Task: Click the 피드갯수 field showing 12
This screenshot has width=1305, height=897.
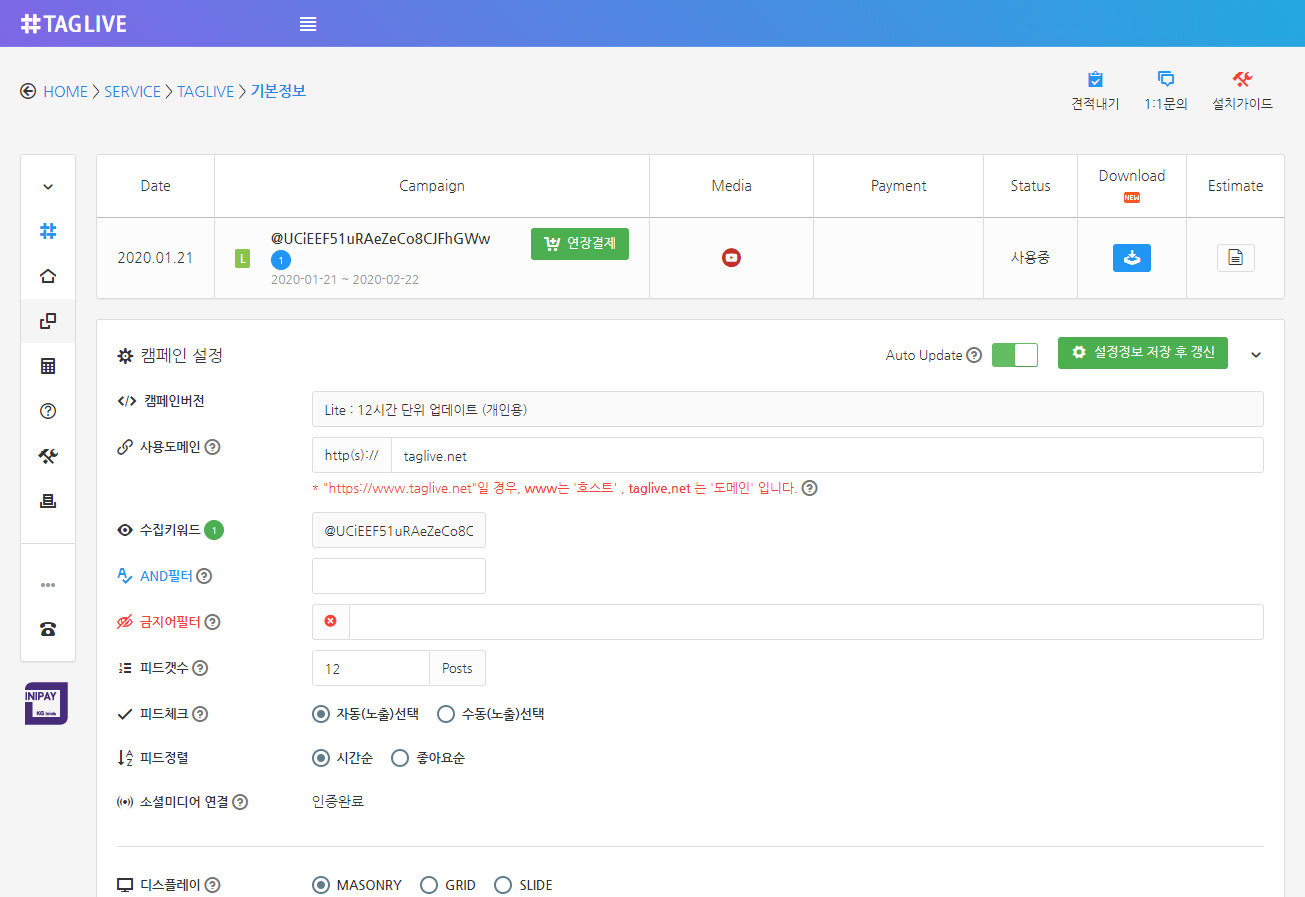Action: pyautogui.click(x=371, y=668)
